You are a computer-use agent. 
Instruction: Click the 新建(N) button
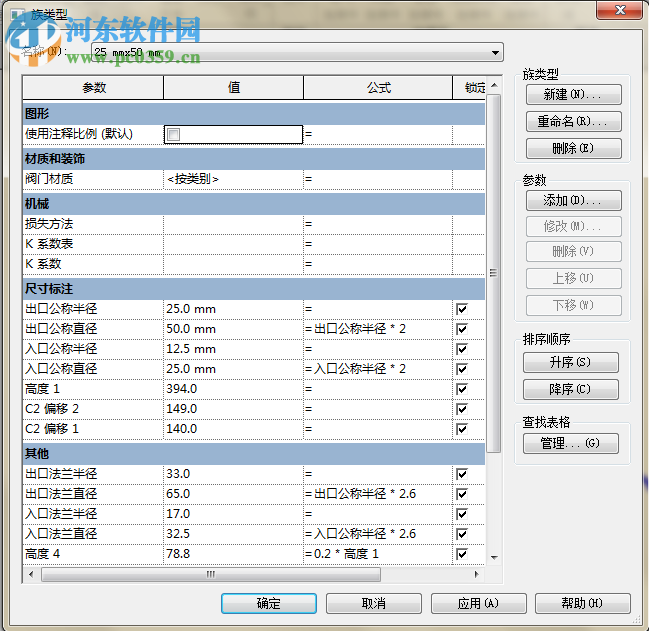pos(574,95)
